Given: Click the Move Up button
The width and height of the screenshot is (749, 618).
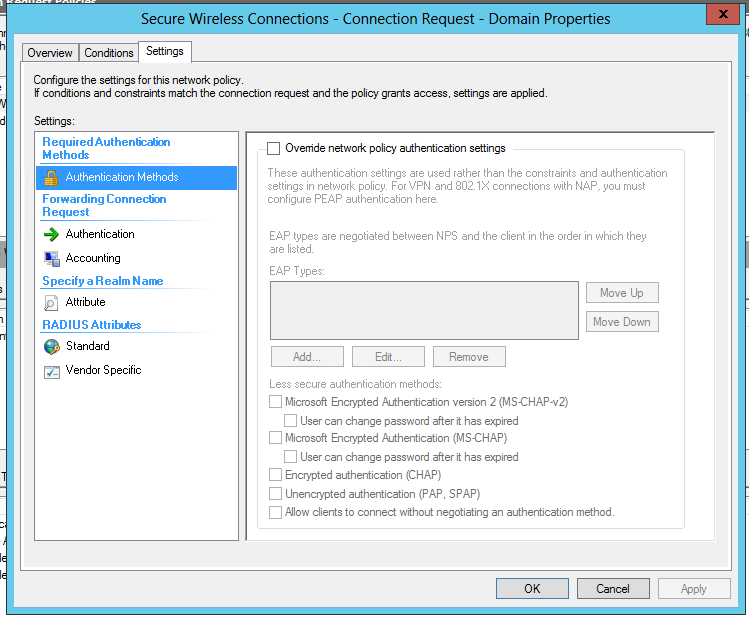Looking at the screenshot, I should 622,293.
